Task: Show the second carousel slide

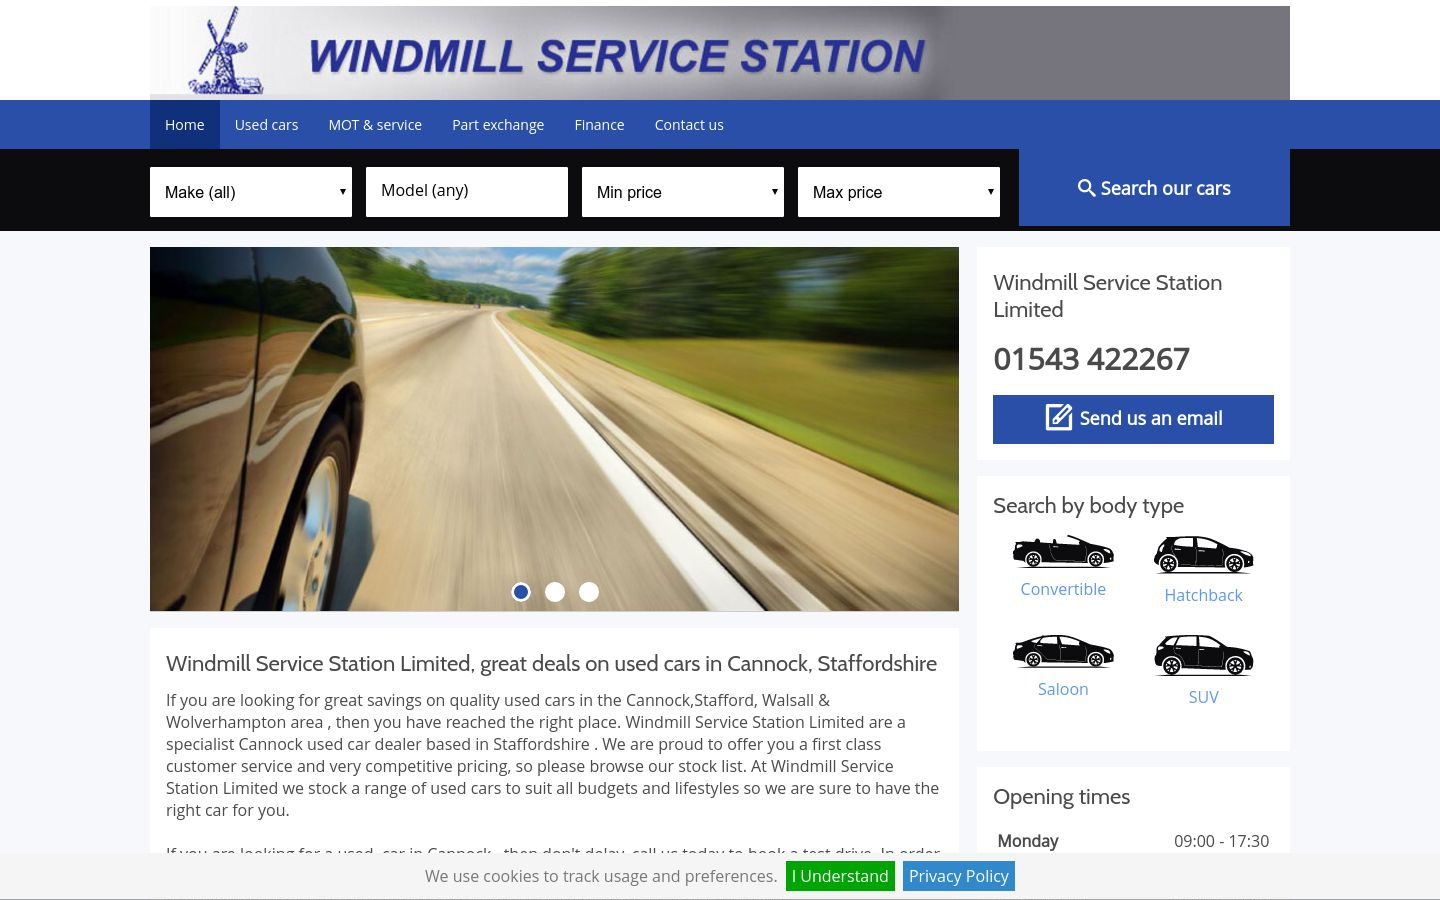Action: coord(555,592)
